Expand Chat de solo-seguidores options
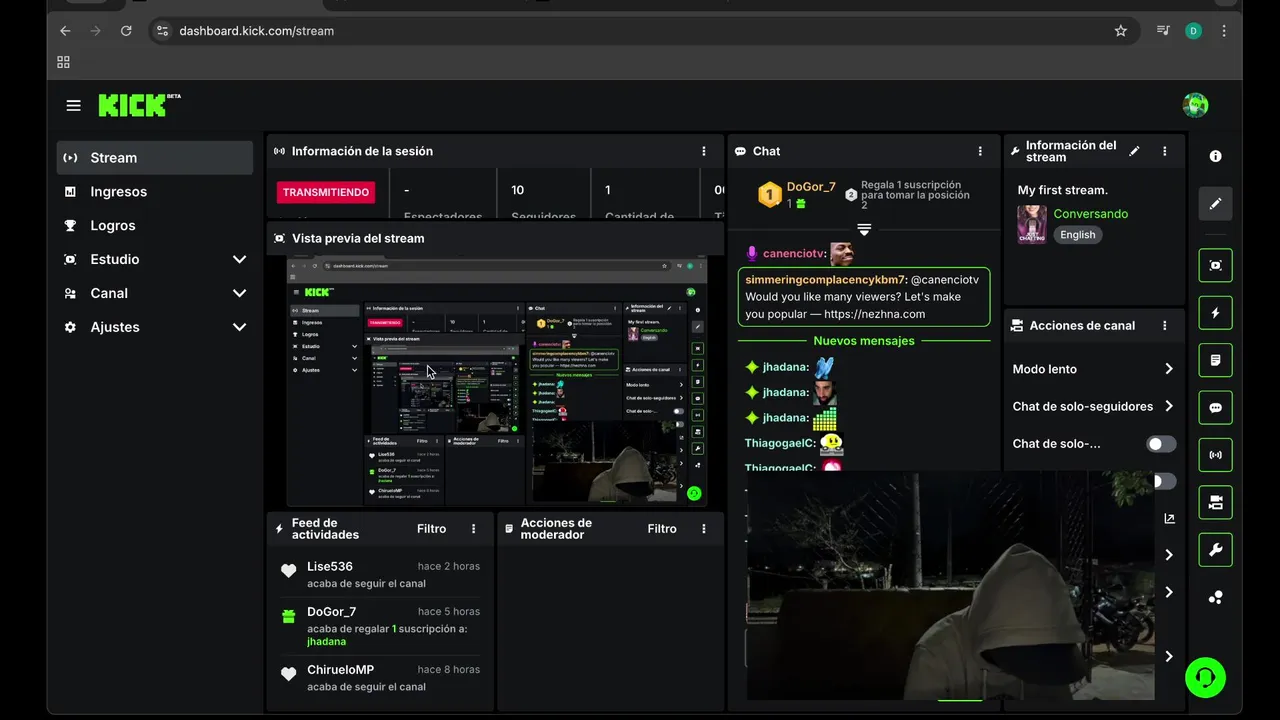 click(x=1168, y=406)
